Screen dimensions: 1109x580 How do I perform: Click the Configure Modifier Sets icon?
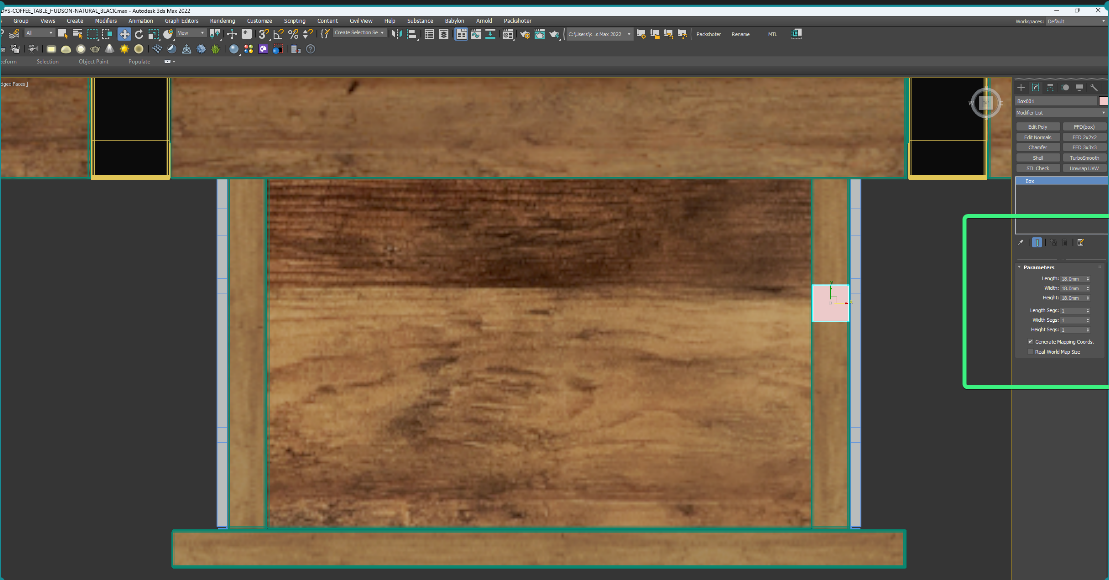coord(1081,242)
